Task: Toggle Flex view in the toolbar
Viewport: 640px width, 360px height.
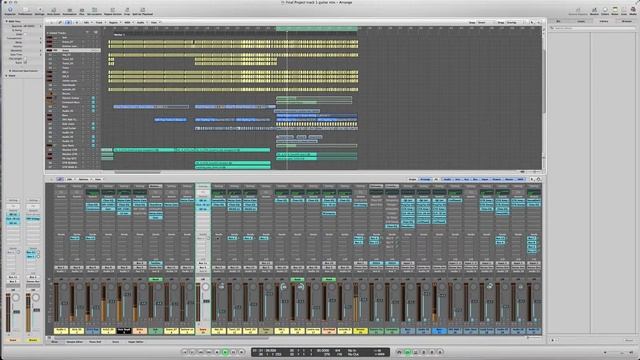Action: coord(82,11)
